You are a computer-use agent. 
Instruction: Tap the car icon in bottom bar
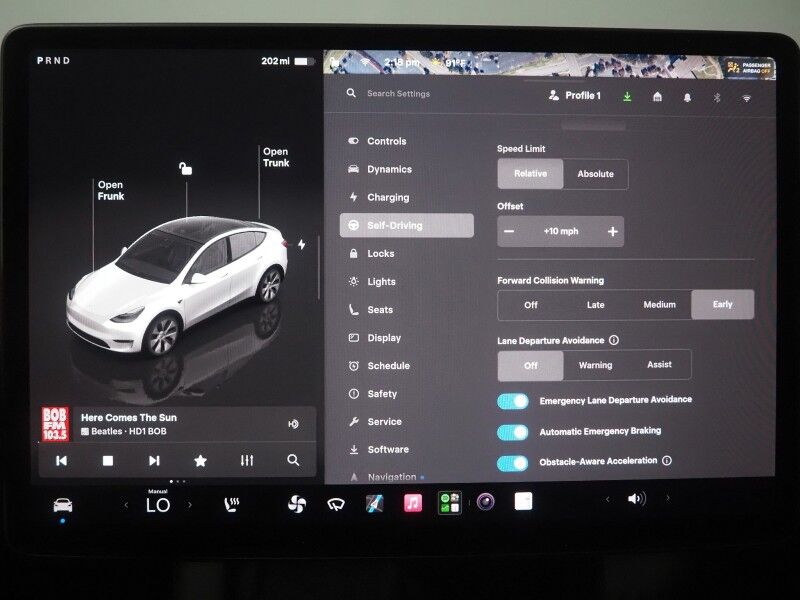coord(63,506)
